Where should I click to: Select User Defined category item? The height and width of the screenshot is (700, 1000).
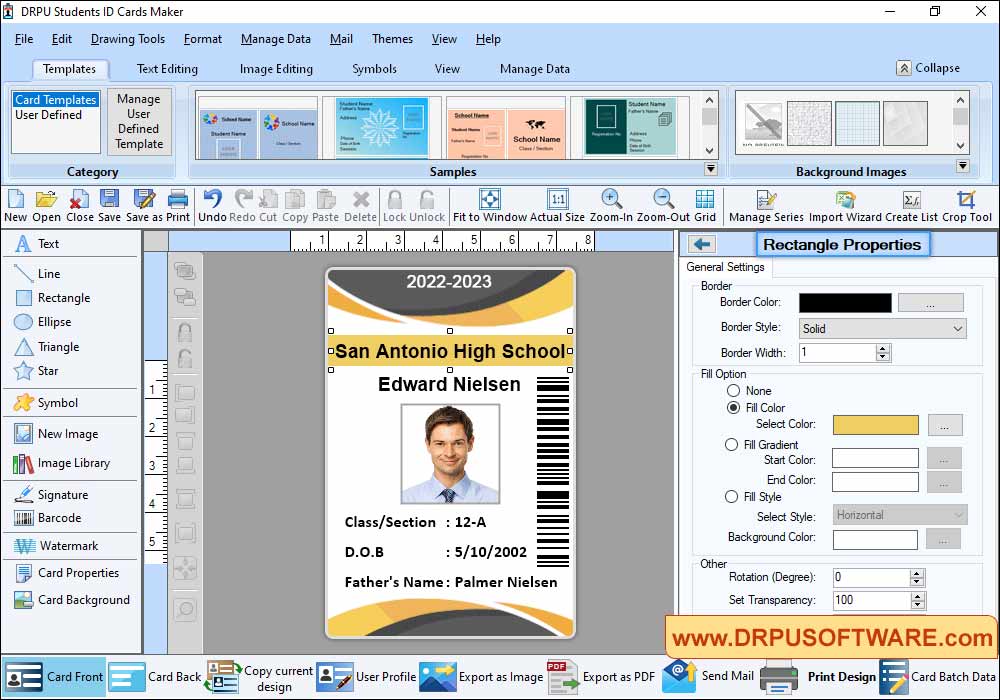click(x=48, y=115)
